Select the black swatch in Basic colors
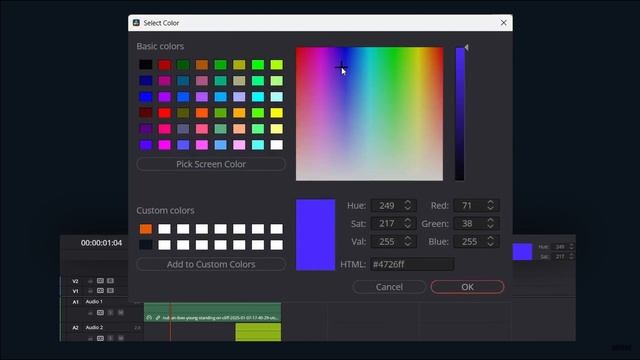 tap(146, 64)
